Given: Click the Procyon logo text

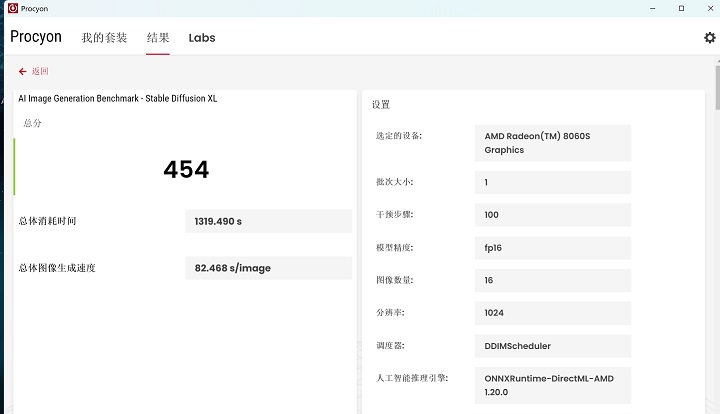Looking at the screenshot, I should coord(36,37).
